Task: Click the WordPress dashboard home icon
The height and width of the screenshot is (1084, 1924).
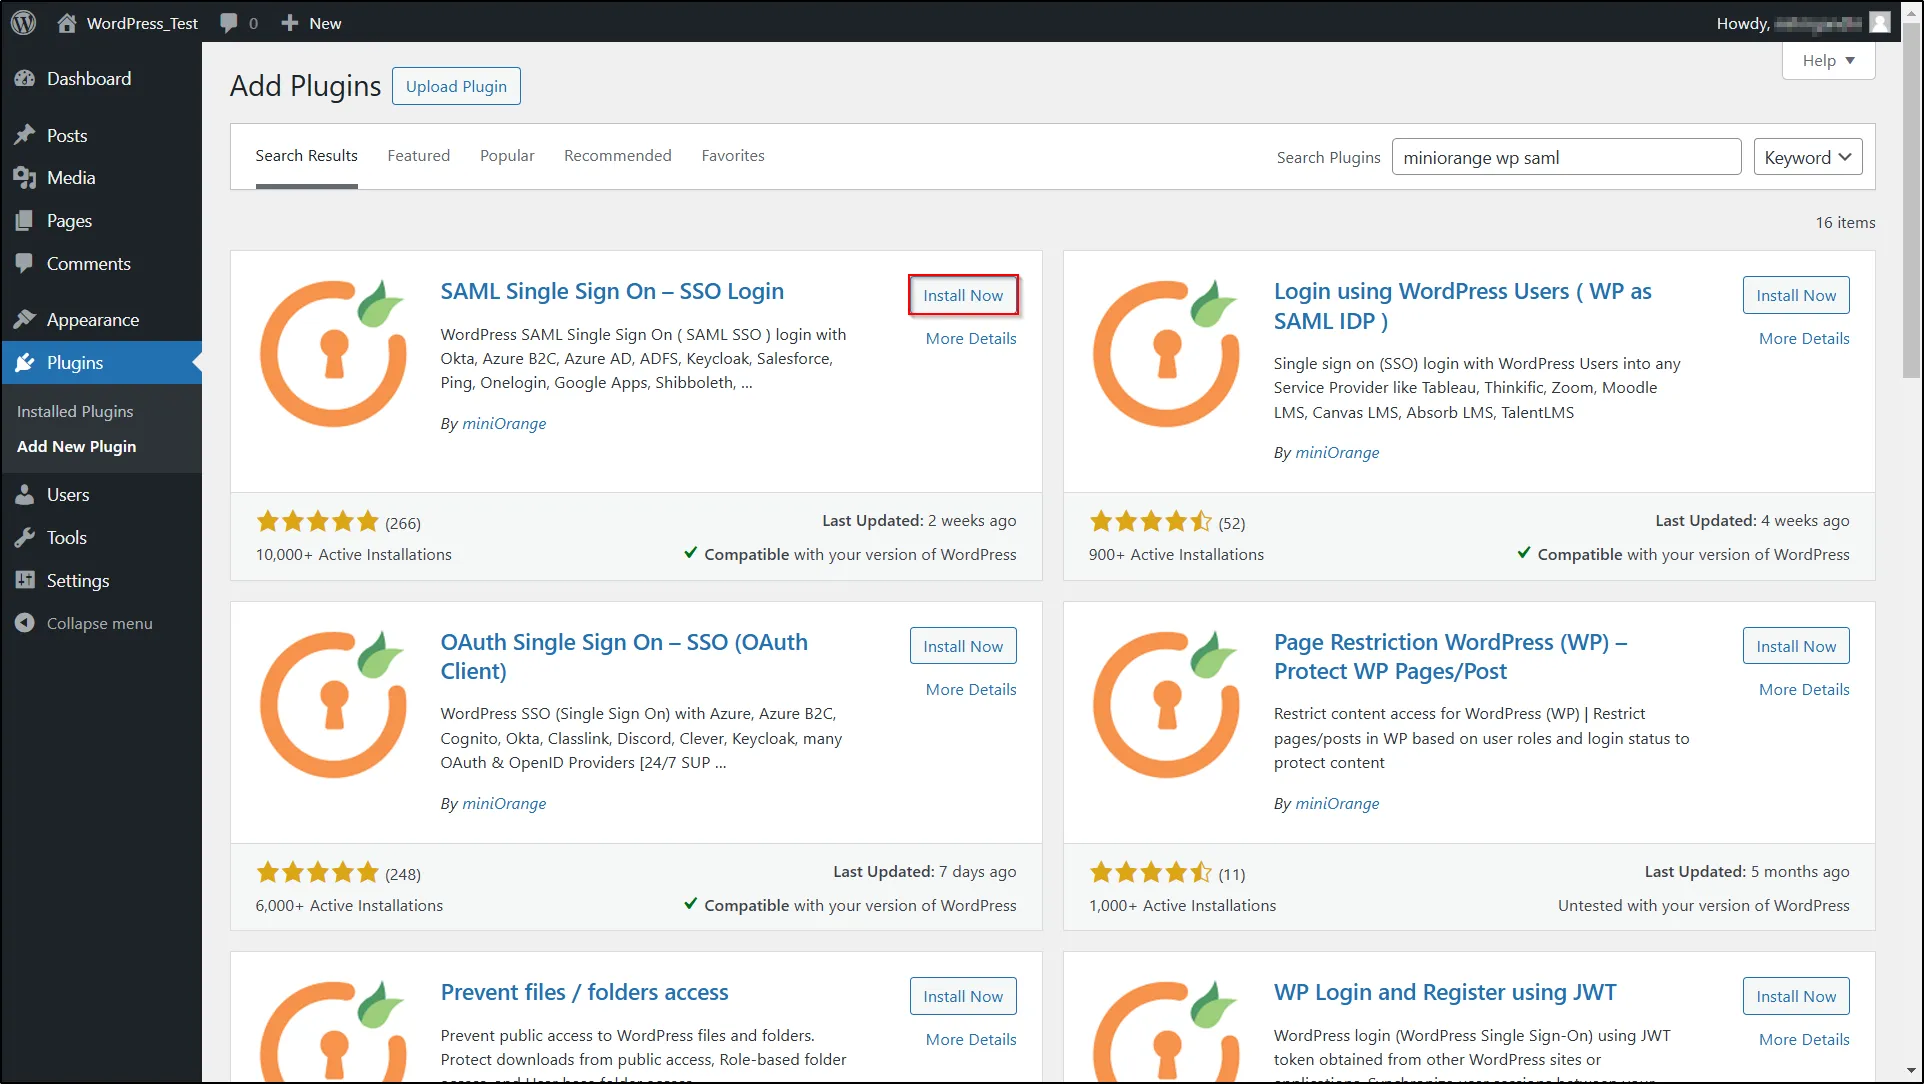Action: coord(63,22)
